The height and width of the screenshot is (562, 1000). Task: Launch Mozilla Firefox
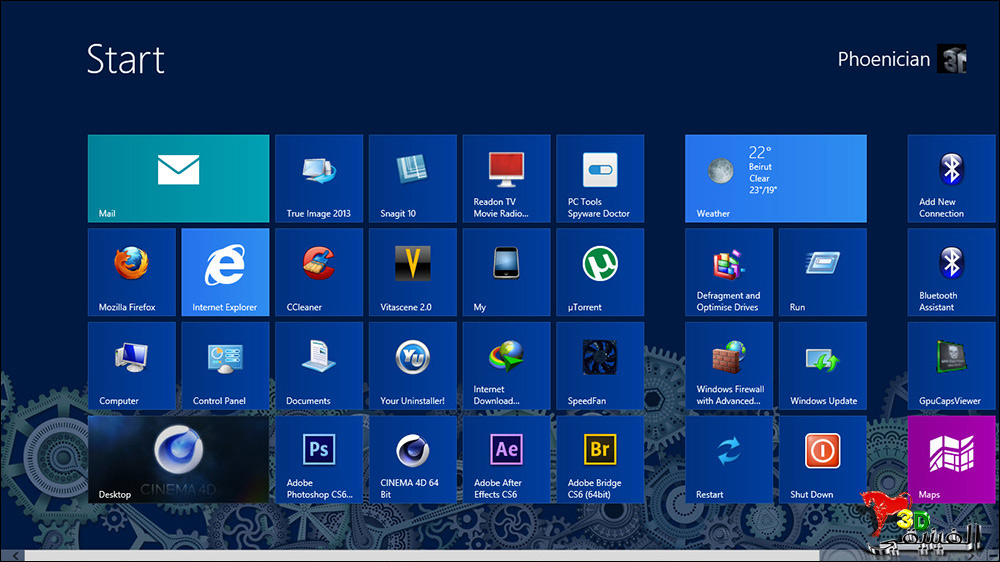coord(131,272)
